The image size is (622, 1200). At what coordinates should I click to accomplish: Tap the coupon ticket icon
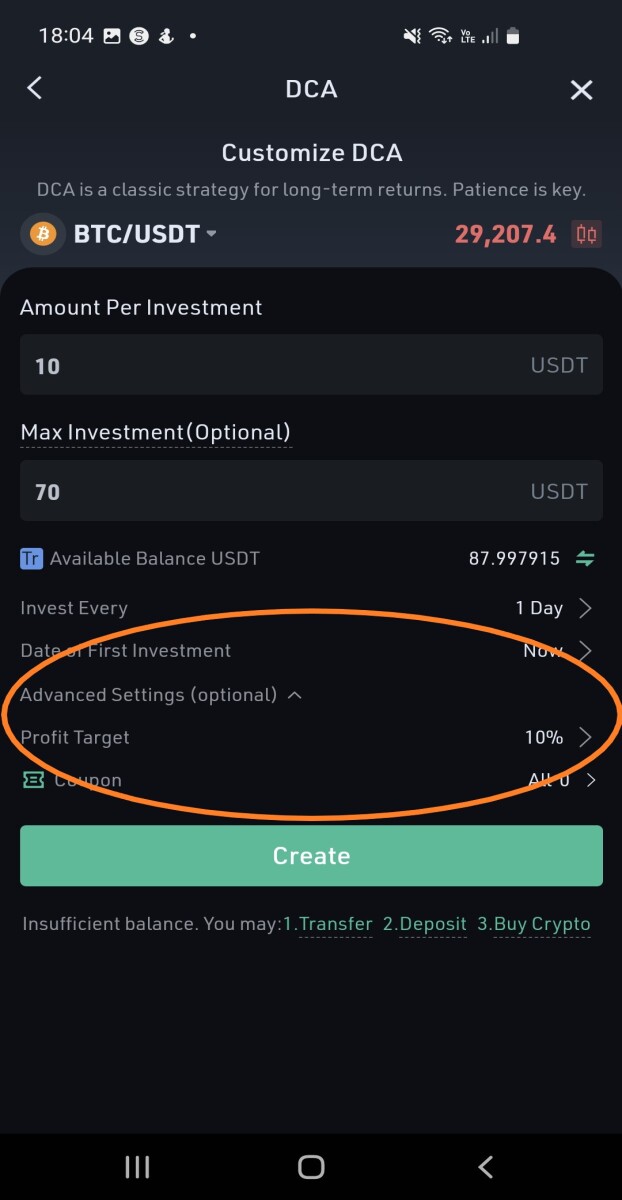tap(33, 780)
